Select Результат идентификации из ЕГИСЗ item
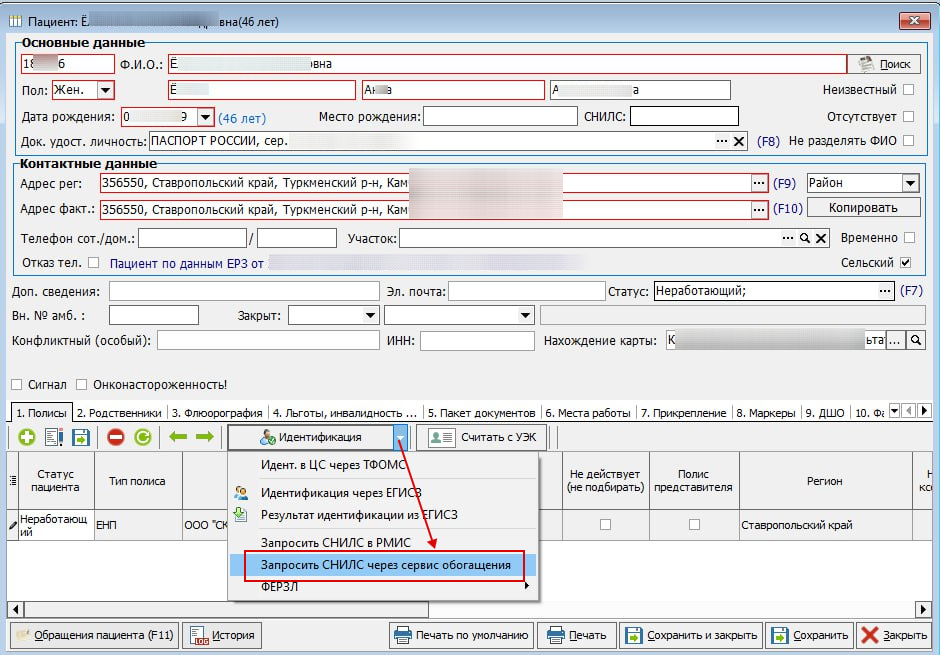The height and width of the screenshot is (655, 940). point(359,515)
